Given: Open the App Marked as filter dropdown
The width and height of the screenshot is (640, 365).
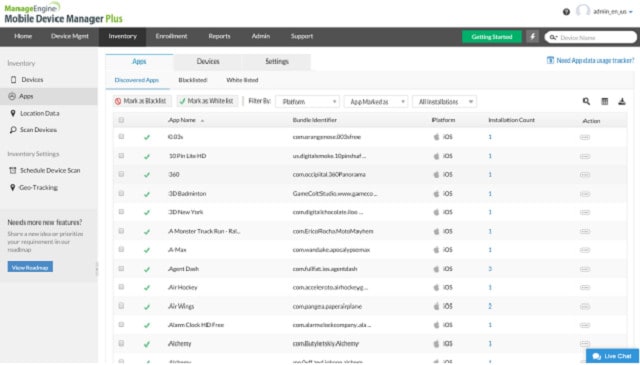Looking at the screenshot, I should click(376, 102).
